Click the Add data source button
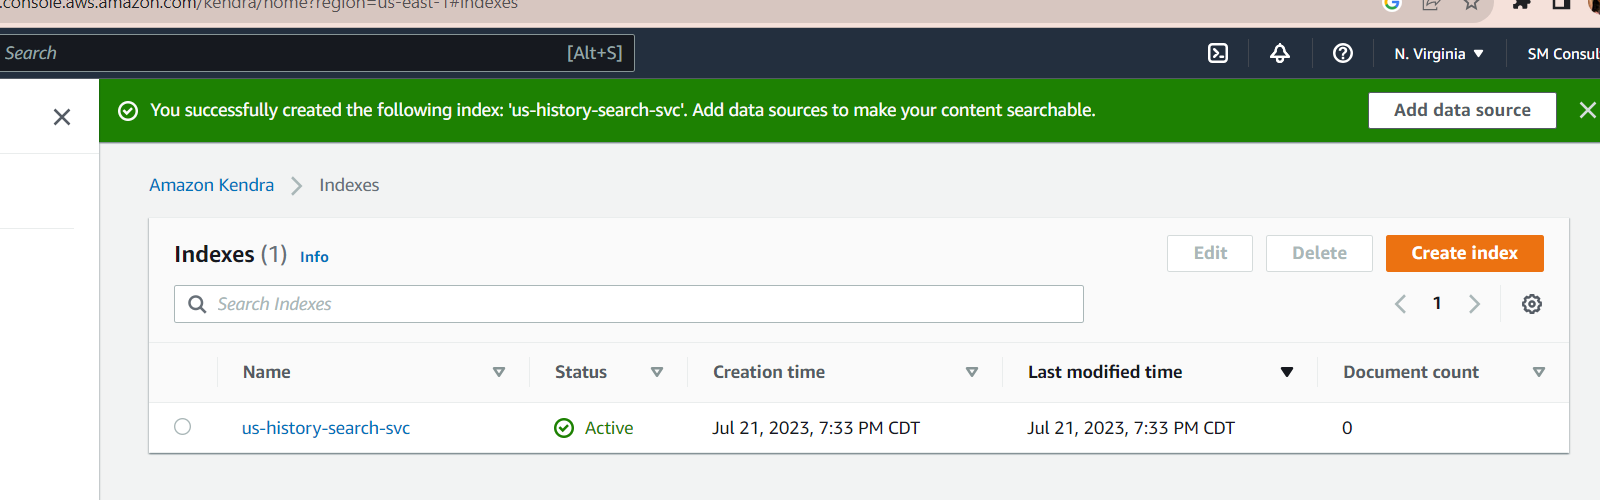This screenshot has height=500, width=1600. pos(1462,110)
